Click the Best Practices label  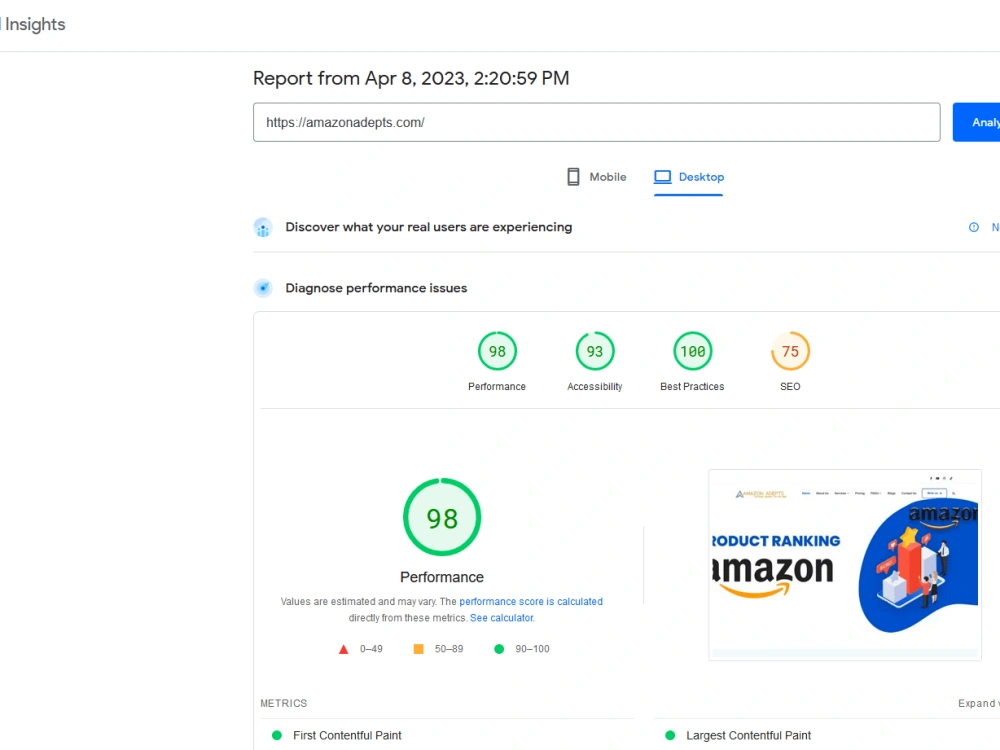pos(692,386)
